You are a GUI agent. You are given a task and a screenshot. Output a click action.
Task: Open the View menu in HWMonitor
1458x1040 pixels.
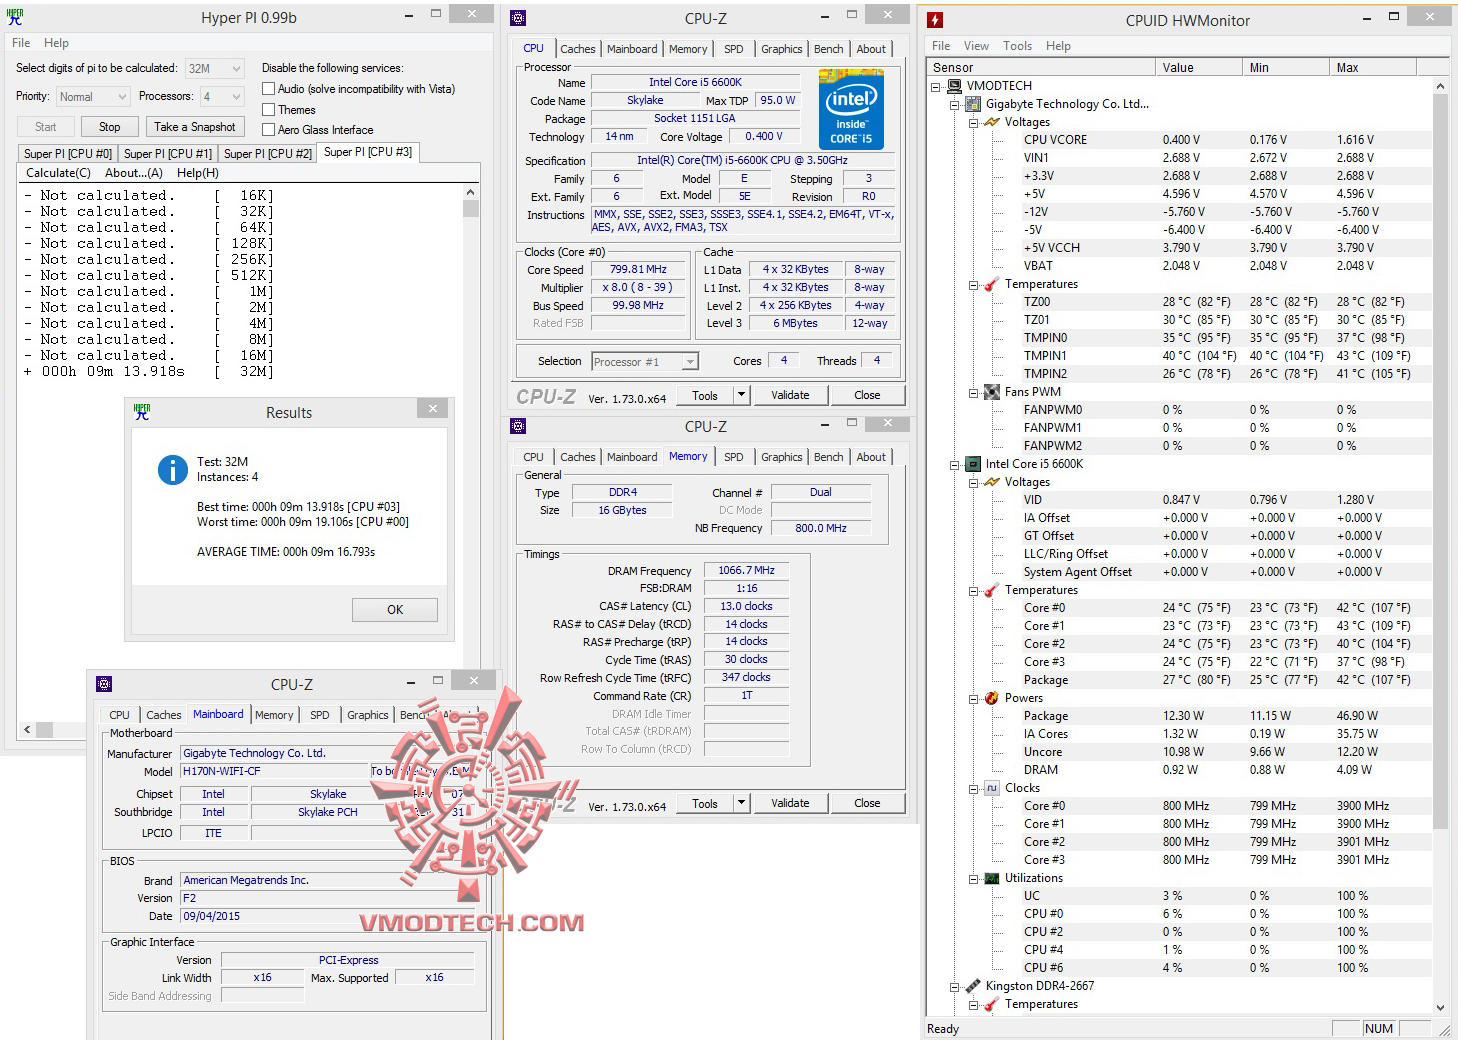(976, 46)
